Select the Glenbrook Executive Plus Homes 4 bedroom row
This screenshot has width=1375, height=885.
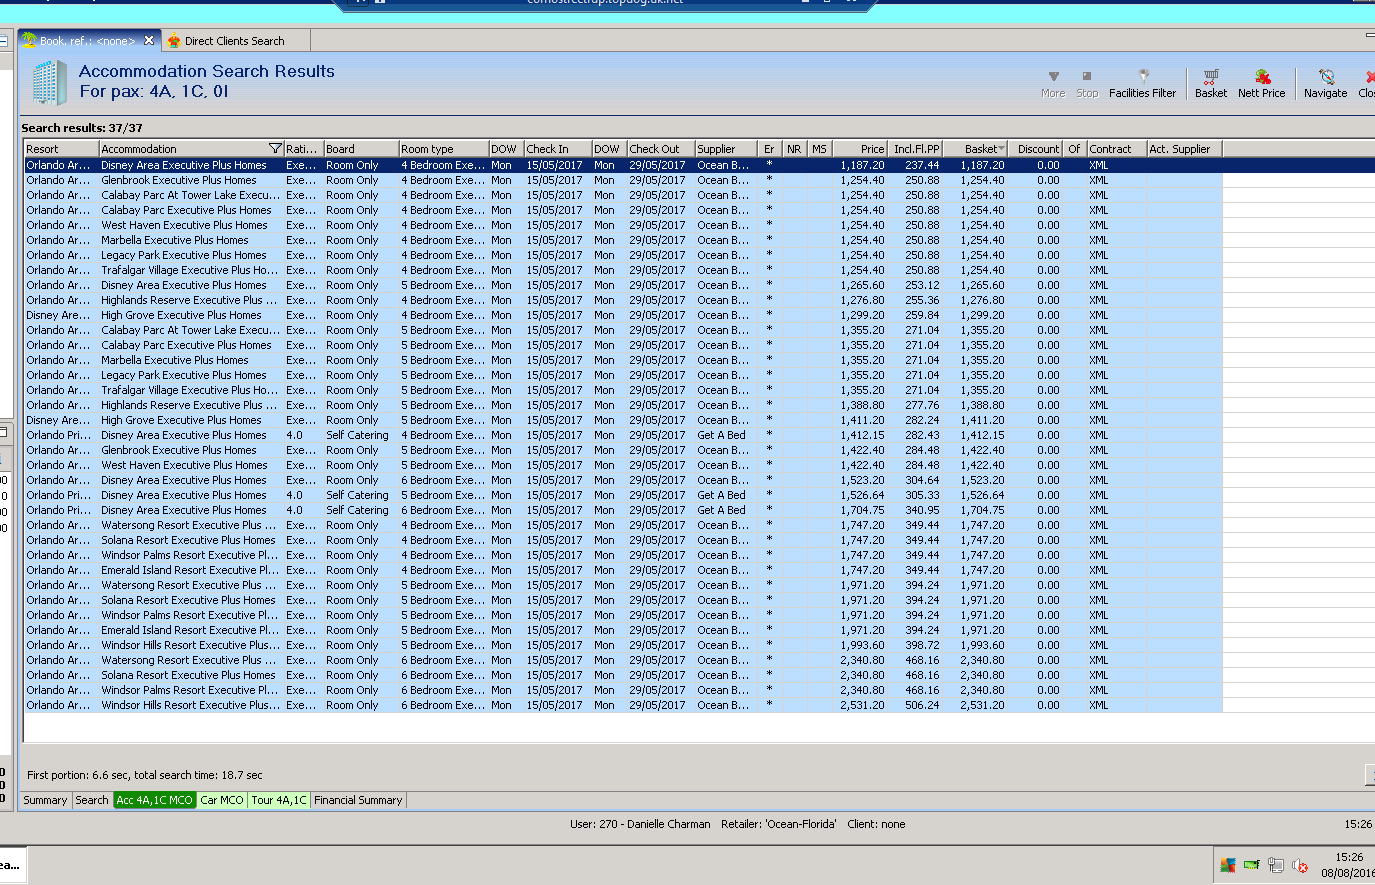tap(180, 180)
